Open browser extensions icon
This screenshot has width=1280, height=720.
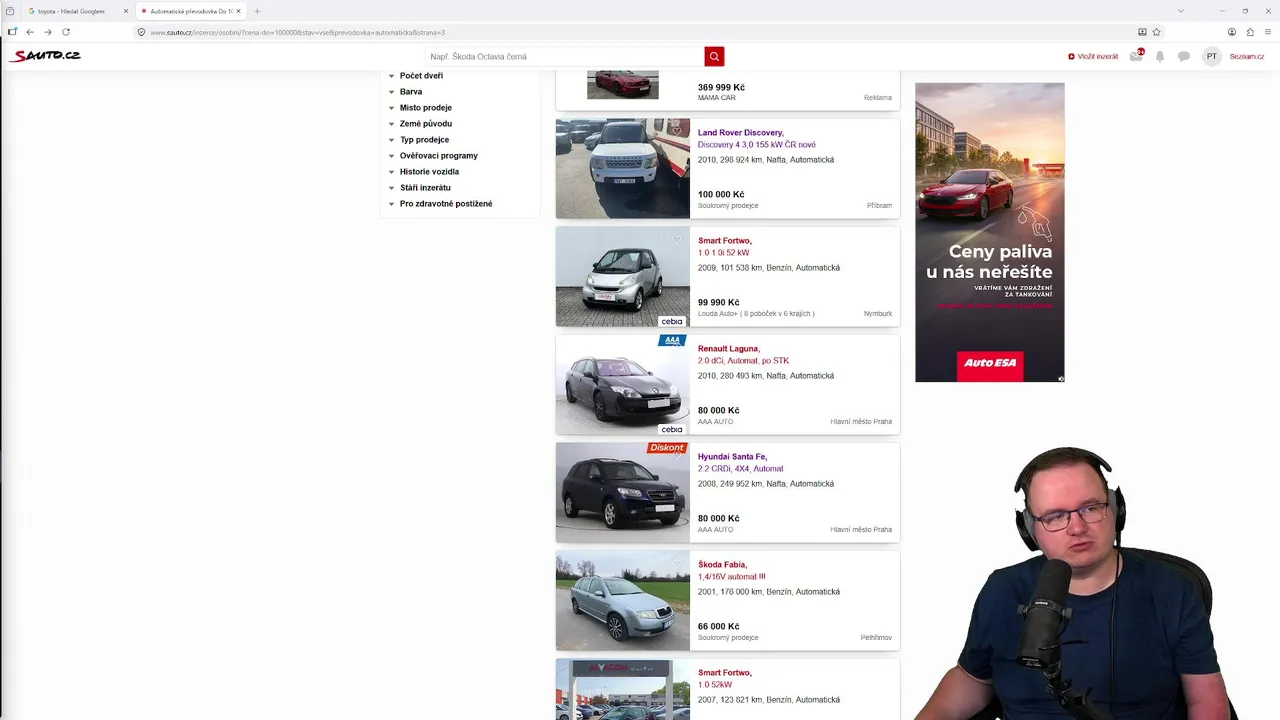pyautogui.click(x=1250, y=32)
